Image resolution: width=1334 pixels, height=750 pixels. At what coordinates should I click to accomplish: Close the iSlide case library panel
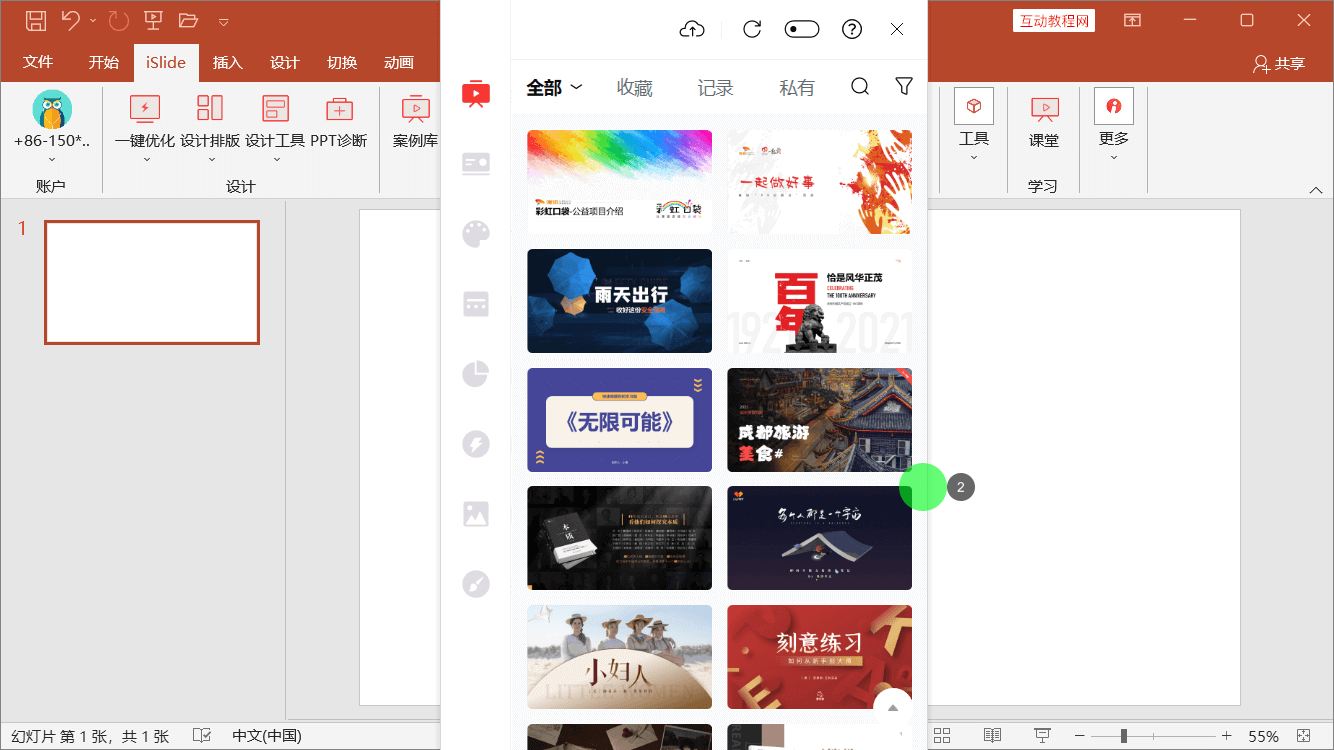(x=897, y=29)
